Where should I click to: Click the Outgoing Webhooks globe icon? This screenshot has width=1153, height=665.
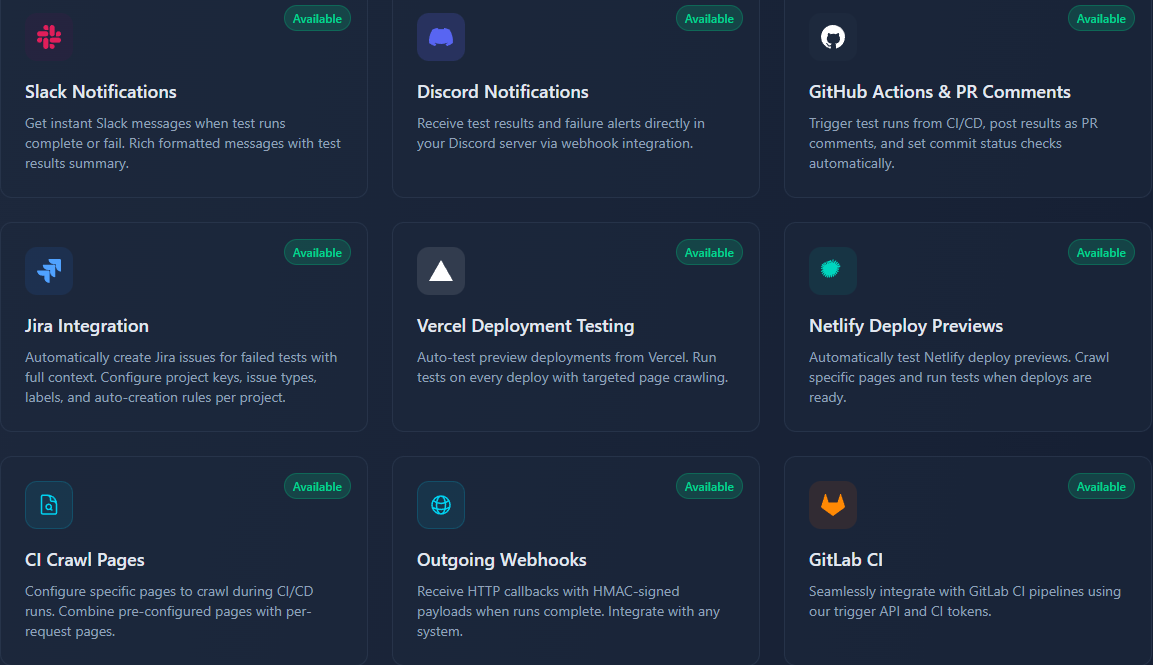441,505
